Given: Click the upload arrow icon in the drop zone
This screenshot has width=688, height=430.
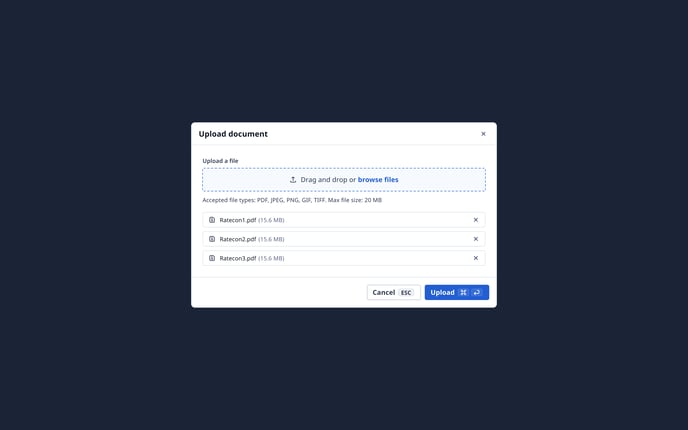Looking at the screenshot, I should [293, 180].
